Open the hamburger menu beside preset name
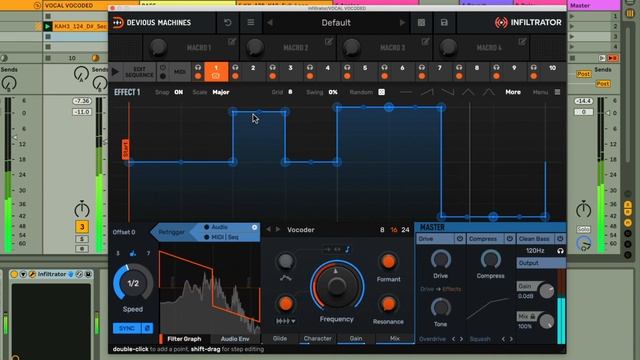Screen dimensions: 640x360 (251, 22)
